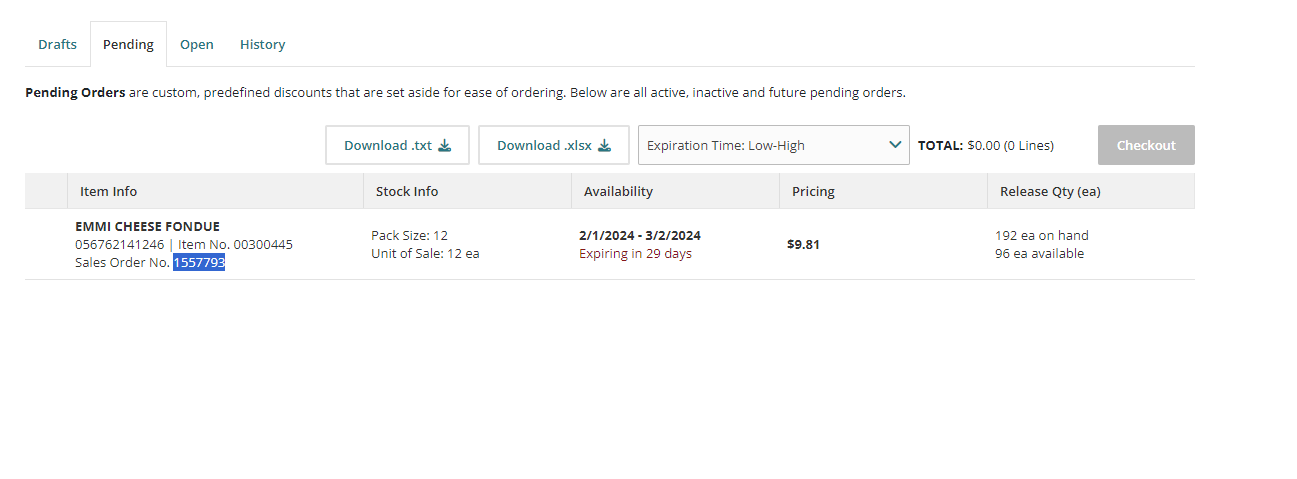Image resolution: width=1297 pixels, height=479 pixels.
Task: Click the Checkout button
Action: point(1146,145)
